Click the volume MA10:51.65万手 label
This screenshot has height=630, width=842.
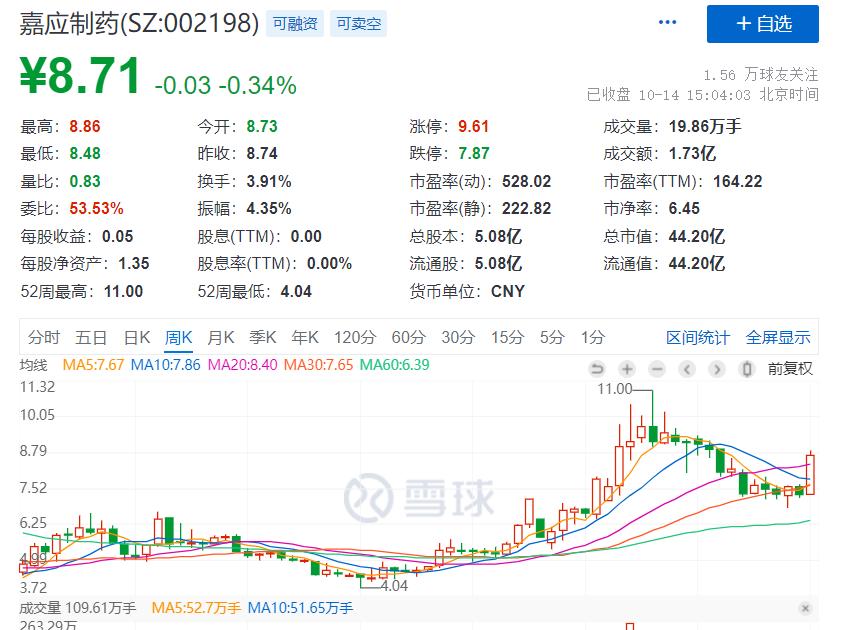300,609
